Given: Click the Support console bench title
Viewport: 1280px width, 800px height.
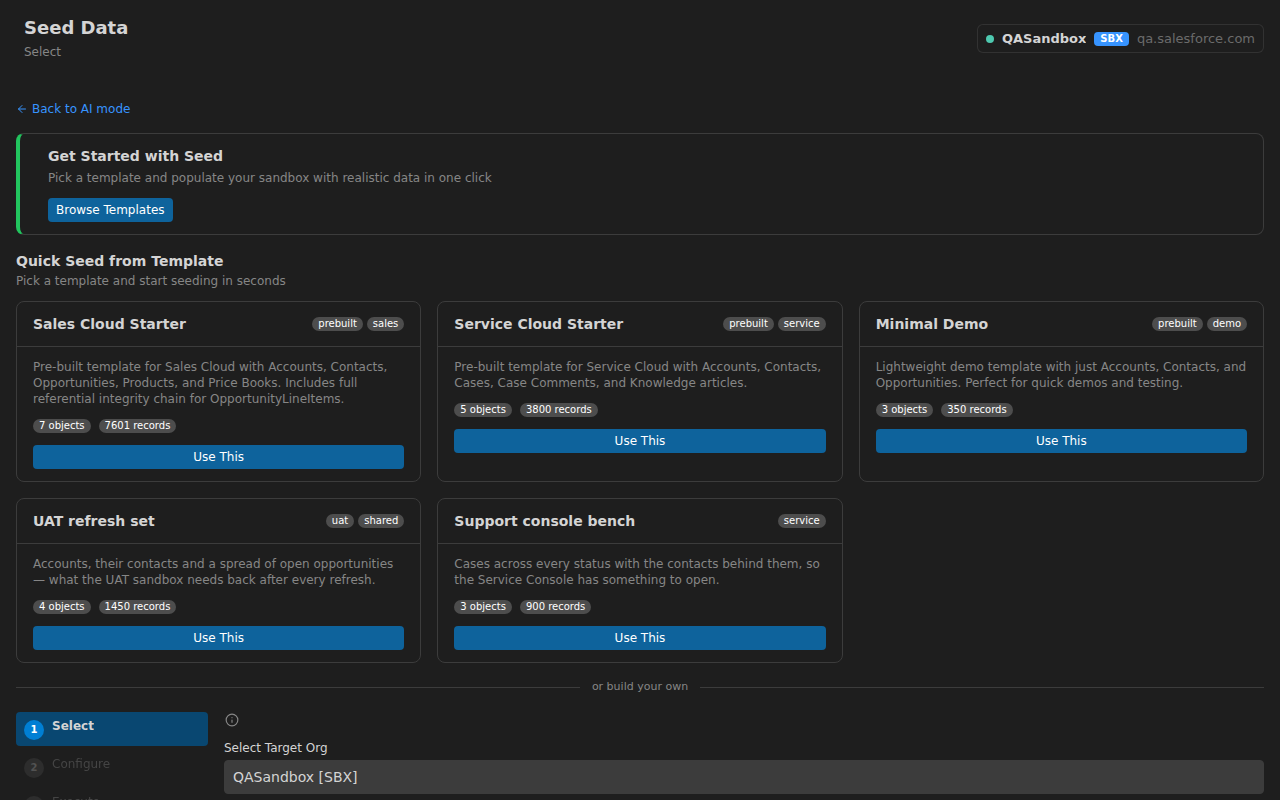Looking at the screenshot, I should pyautogui.click(x=545, y=521).
